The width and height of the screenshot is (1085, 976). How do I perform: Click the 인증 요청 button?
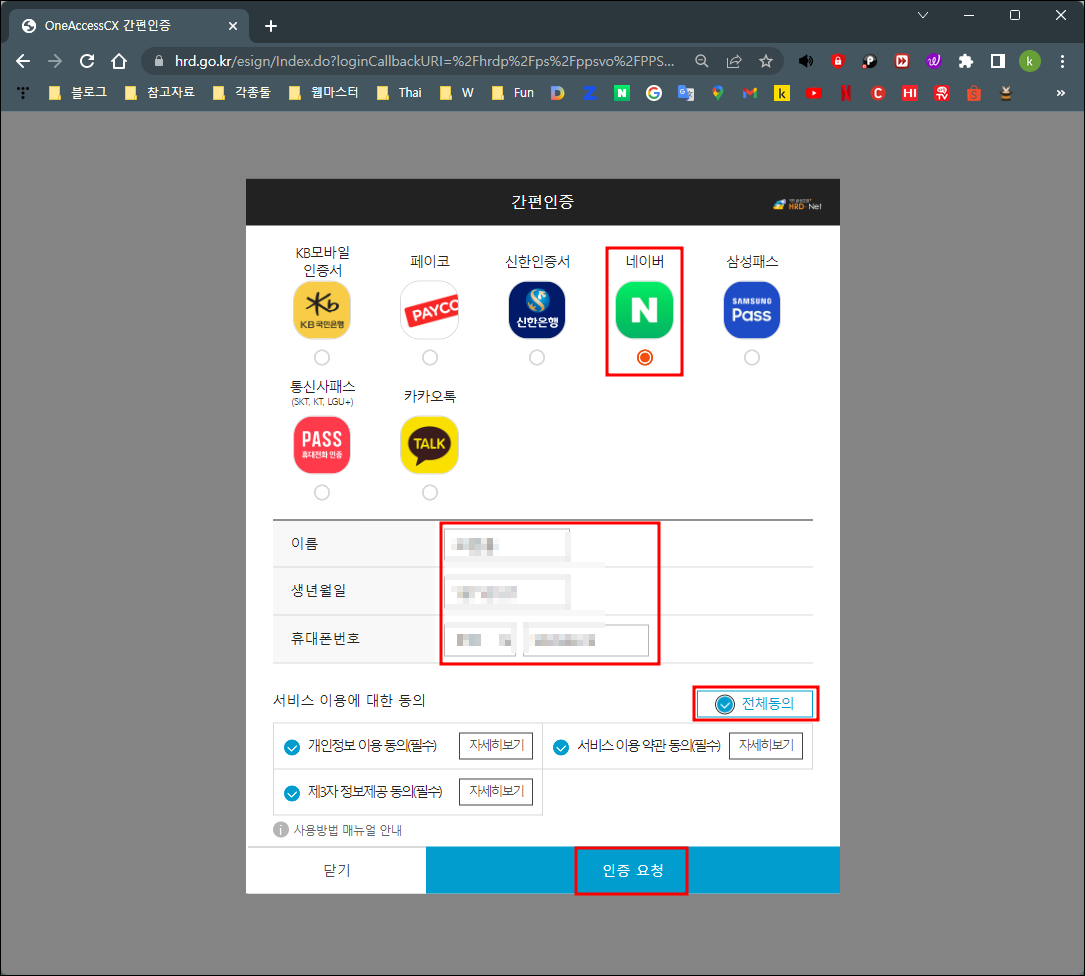click(631, 869)
